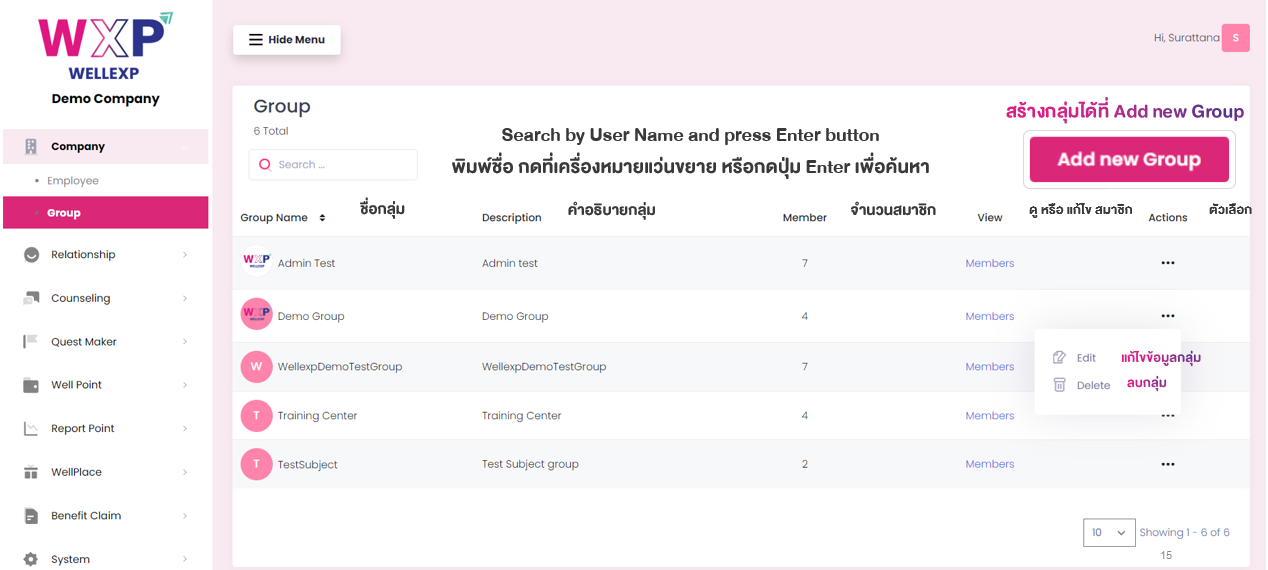
Task: Click the Well Point wallet icon
Action: pyautogui.click(x=31, y=385)
